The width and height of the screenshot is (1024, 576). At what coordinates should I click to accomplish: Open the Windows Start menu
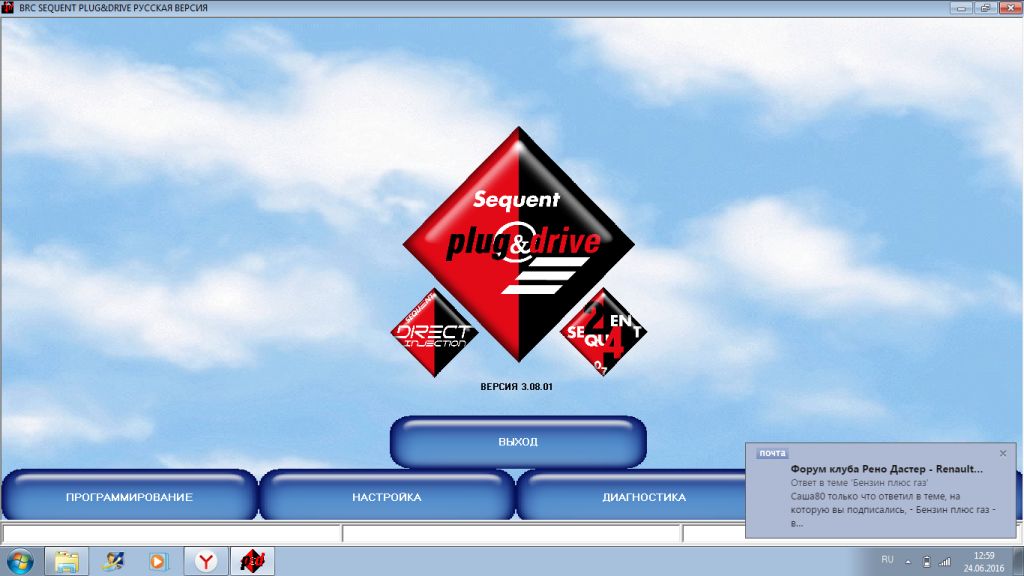click(20, 561)
